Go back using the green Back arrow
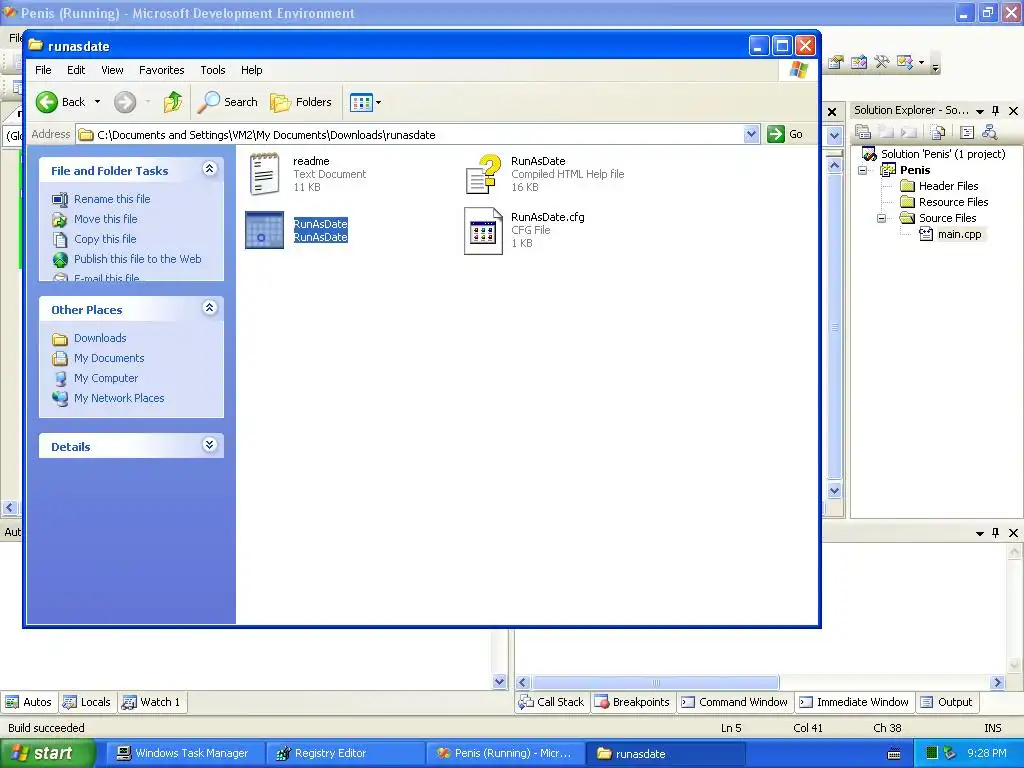The width and height of the screenshot is (1024, 768). pos(47,102)
